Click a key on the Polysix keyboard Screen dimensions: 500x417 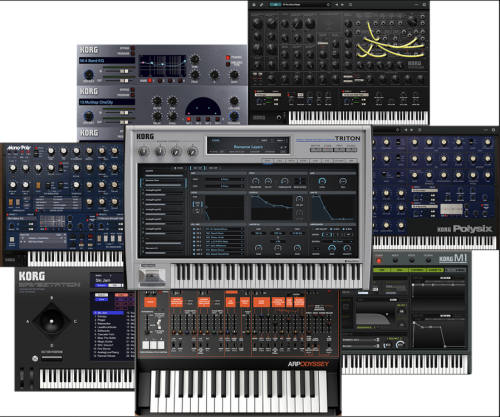(x=433, y=242)
